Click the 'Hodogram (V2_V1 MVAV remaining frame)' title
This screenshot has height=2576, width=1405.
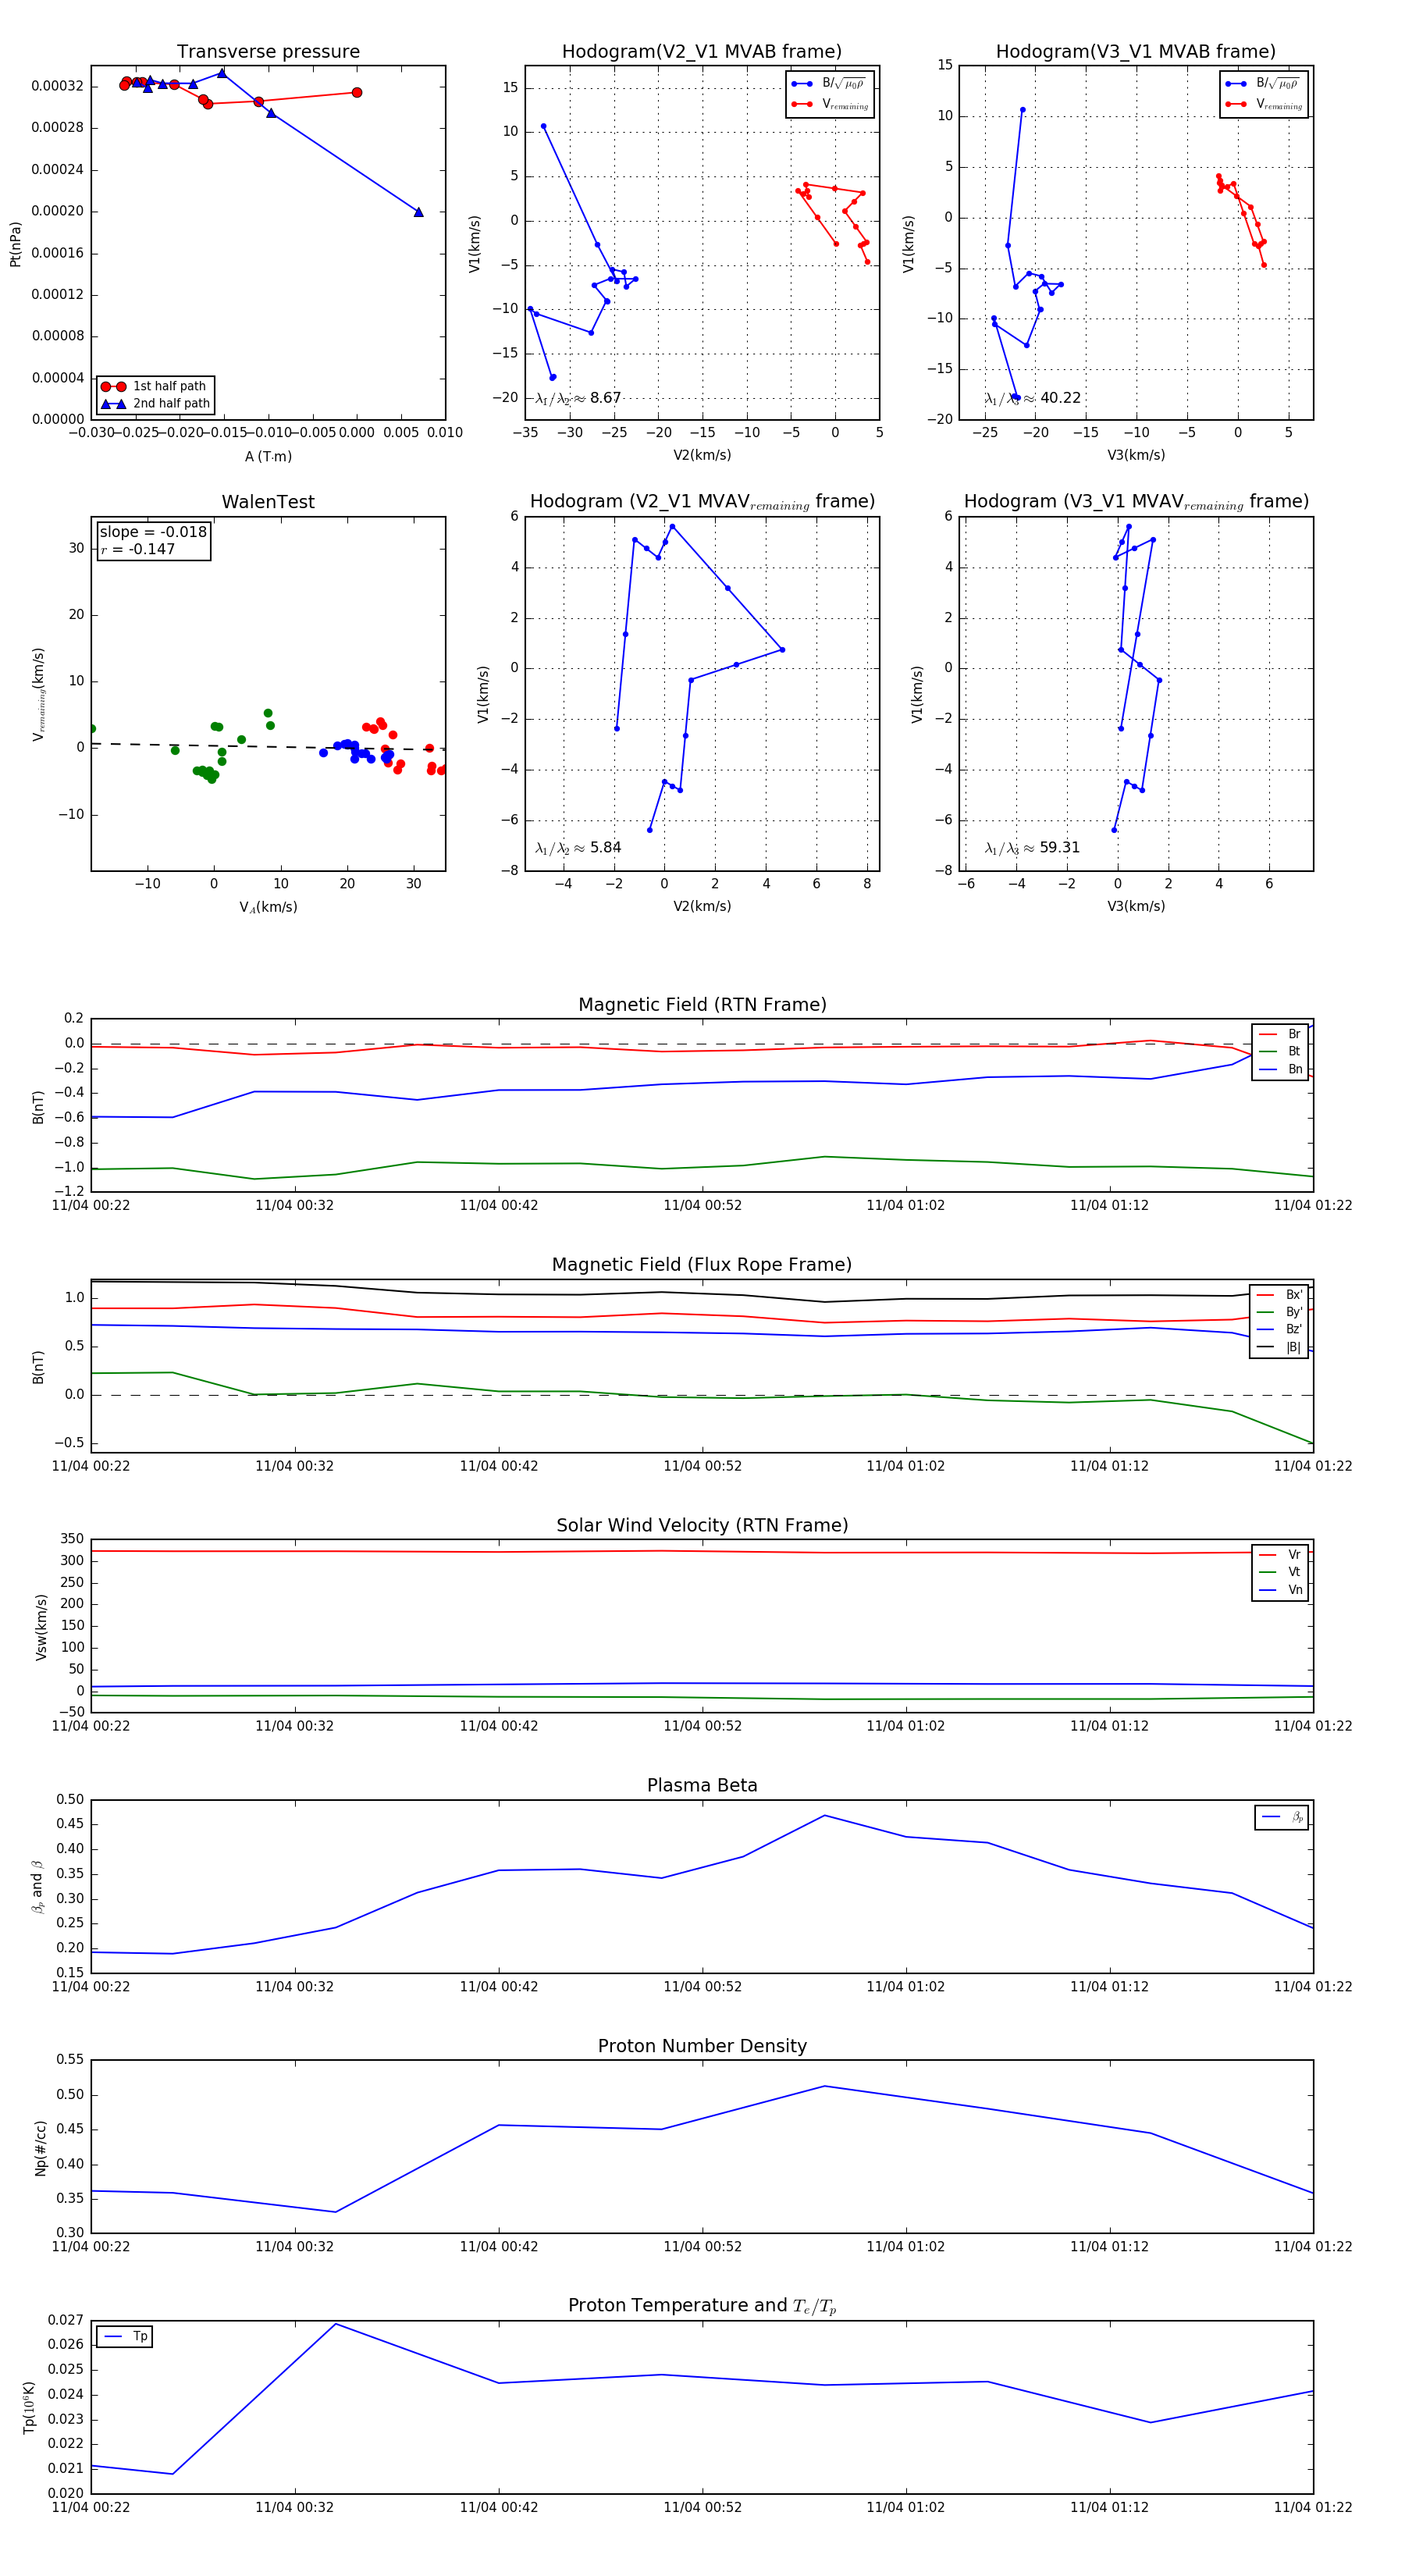pyautogui.click(x=702, y=502)
